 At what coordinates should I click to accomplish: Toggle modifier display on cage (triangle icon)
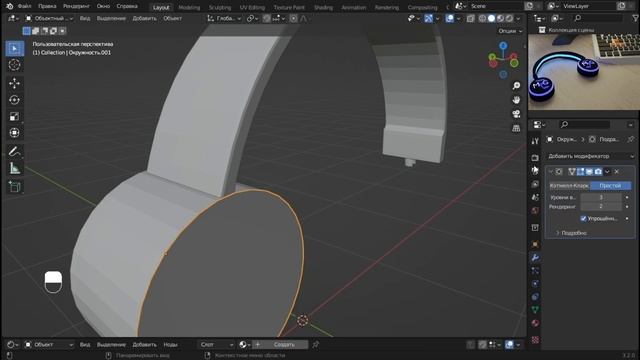pos(572,172)
